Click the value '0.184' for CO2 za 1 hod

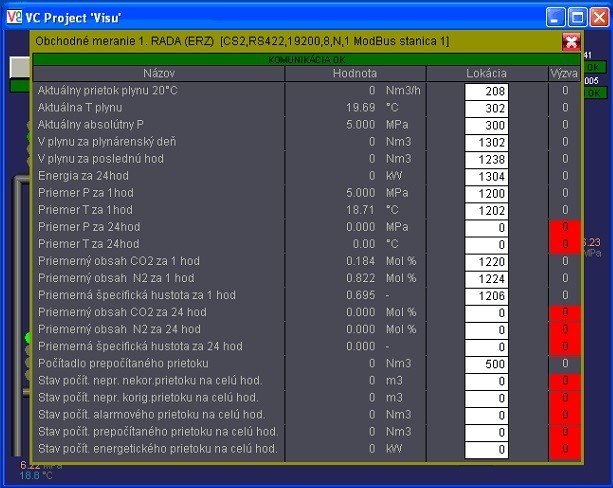point(360,261)
